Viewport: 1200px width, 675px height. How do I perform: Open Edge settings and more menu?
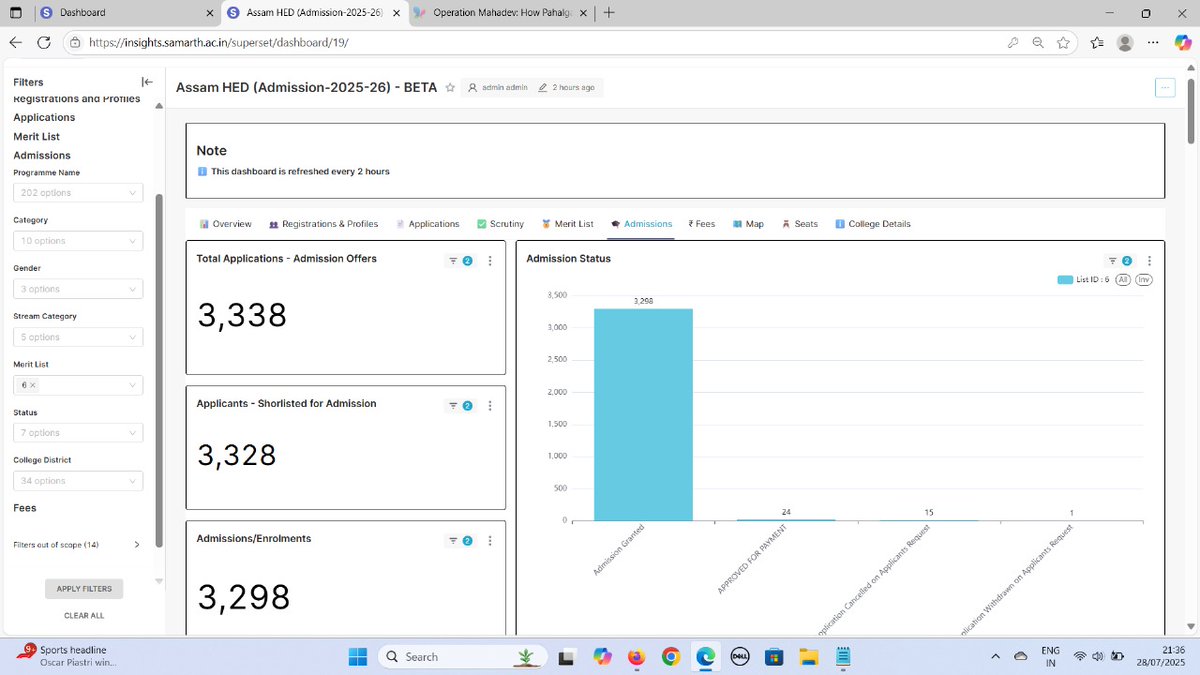pyautogui.click(x=1154, y=42)
